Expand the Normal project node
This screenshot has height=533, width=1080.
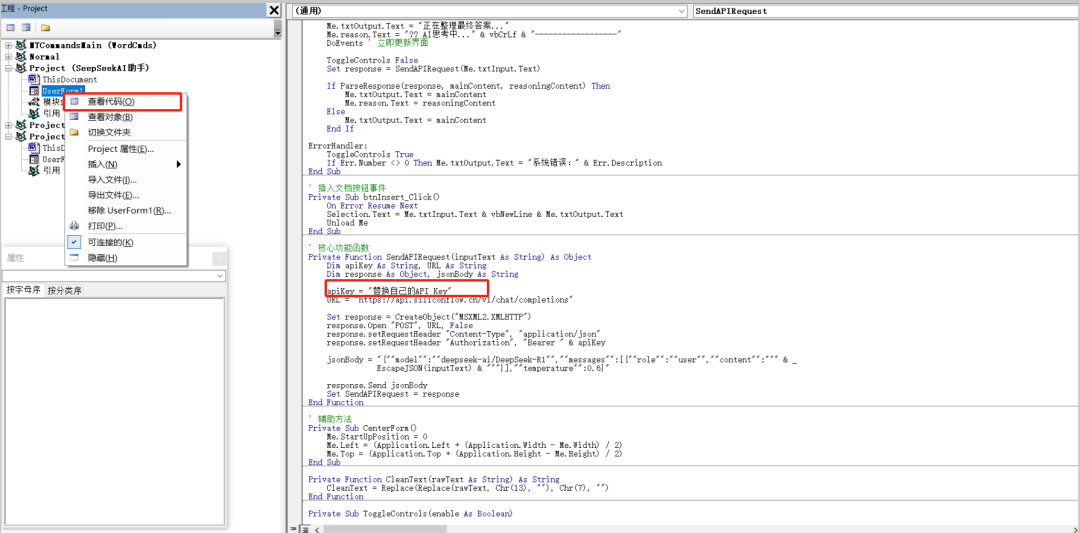pyautogui.click(x=8, y=56)
